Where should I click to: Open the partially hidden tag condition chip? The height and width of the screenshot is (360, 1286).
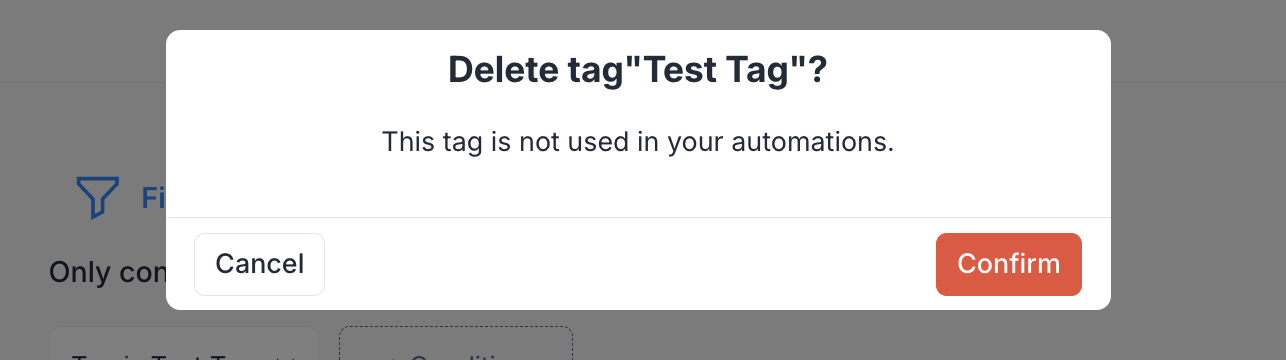(x=183, y=343)
